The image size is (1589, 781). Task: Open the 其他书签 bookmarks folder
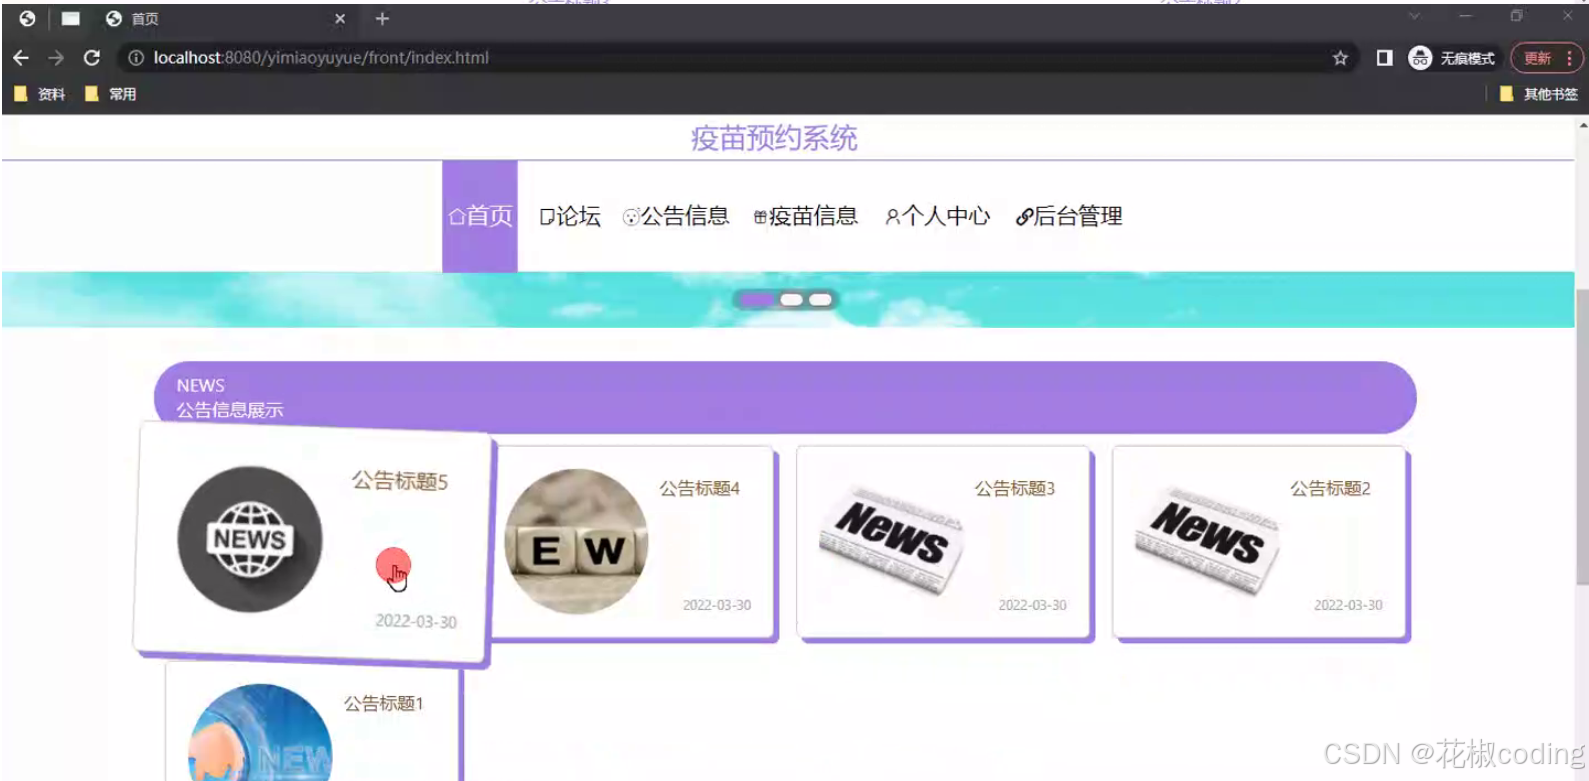1539,94
